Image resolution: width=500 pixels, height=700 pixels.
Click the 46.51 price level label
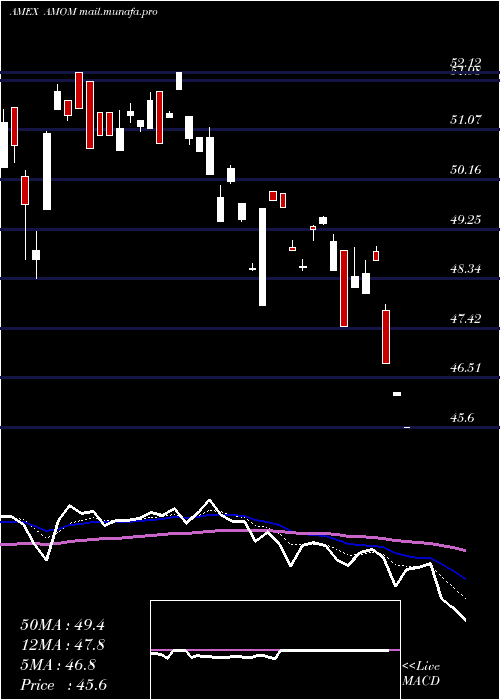[x=465, y=368]
